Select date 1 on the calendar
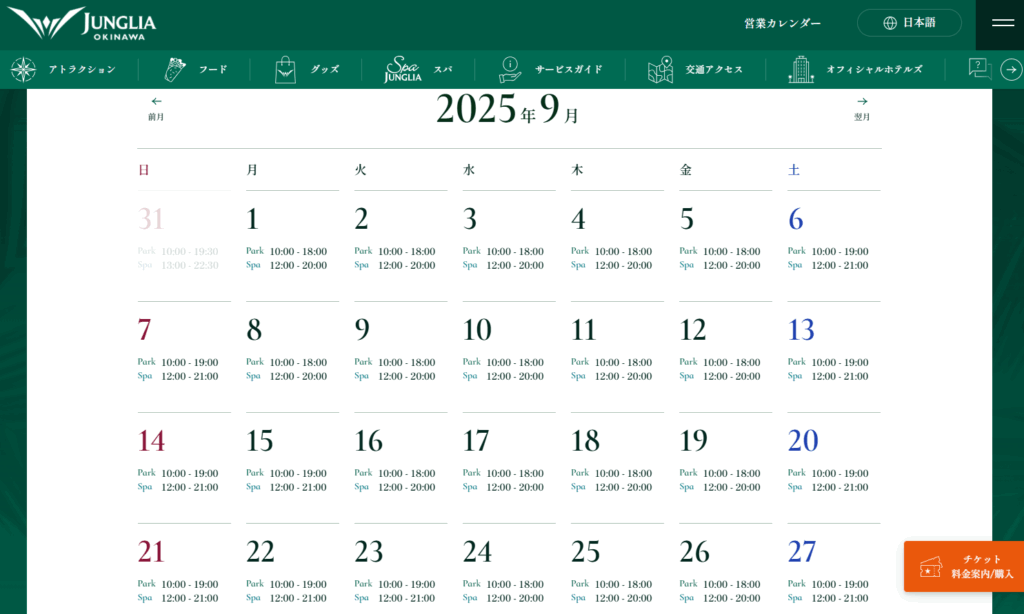 click(253, 219)
